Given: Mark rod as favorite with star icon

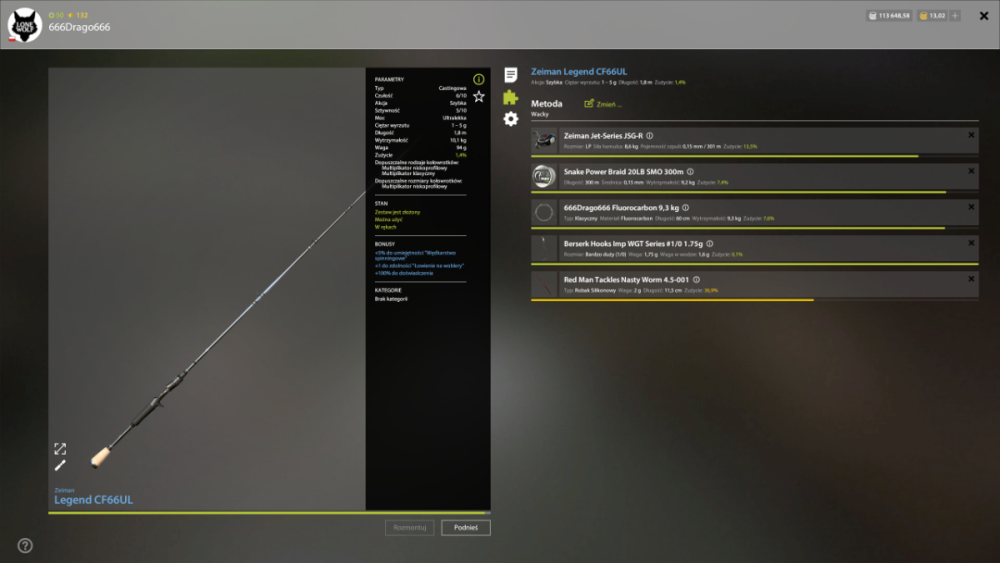Looking at the screenshot, I should (x=478, y=96).
